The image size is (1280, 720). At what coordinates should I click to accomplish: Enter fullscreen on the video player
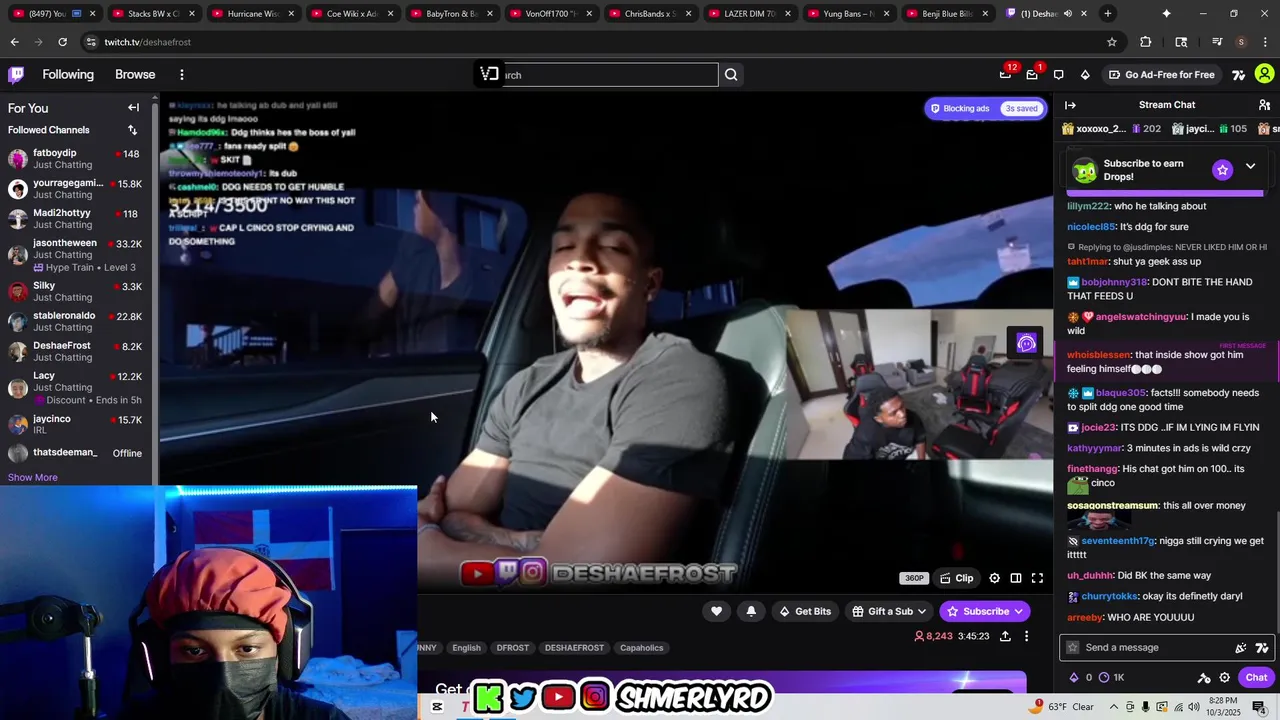coord(1037,578)
